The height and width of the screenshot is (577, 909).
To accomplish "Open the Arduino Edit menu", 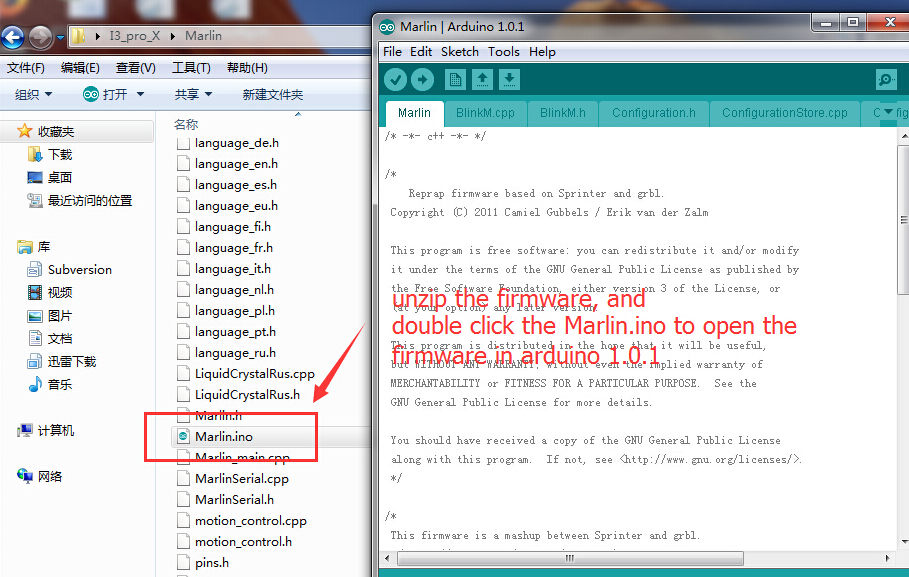I will 421,52.
